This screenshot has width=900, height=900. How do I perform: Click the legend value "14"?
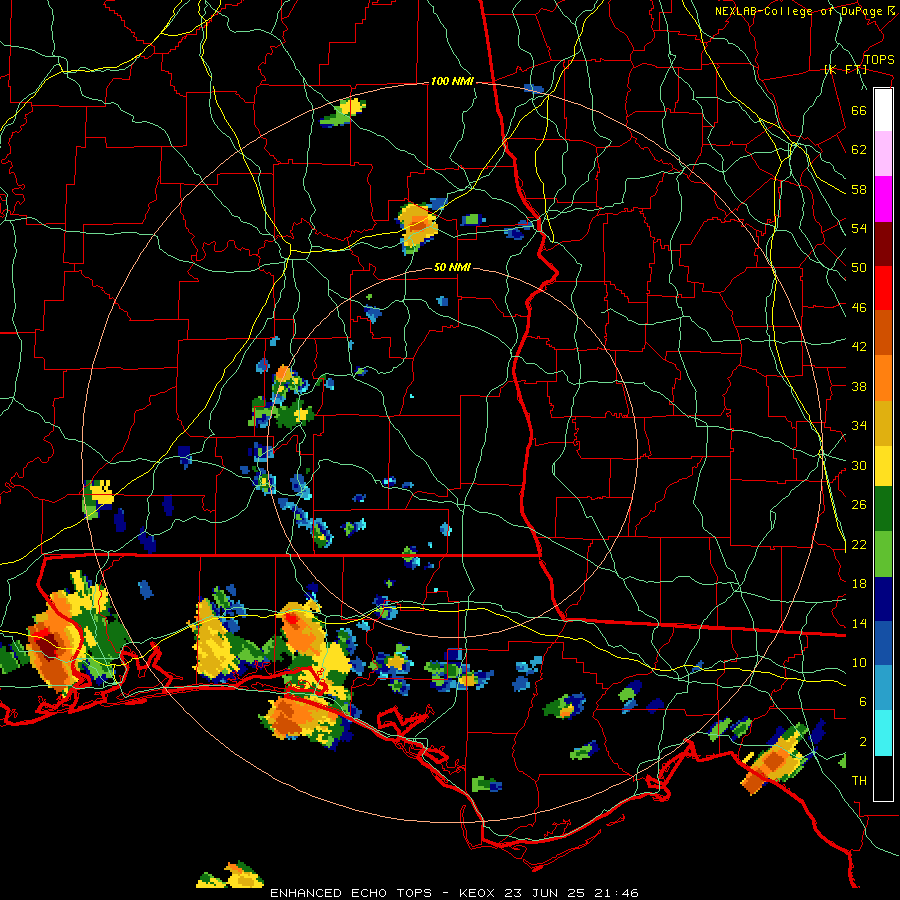[x=859, y=623]
